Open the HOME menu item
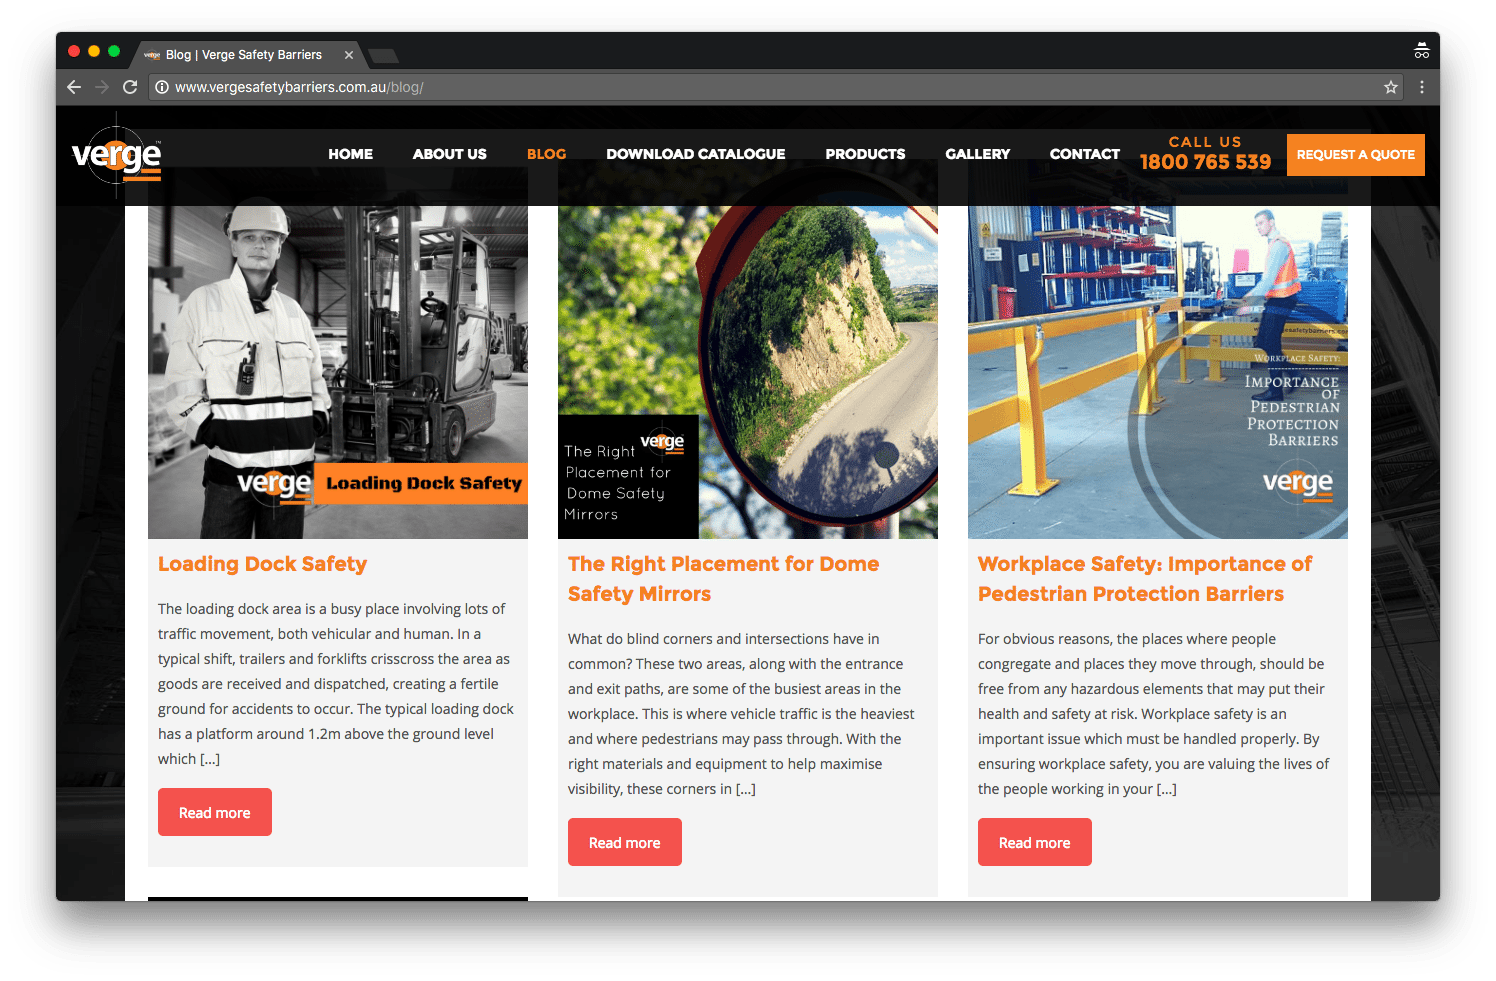 click(350, 154)
